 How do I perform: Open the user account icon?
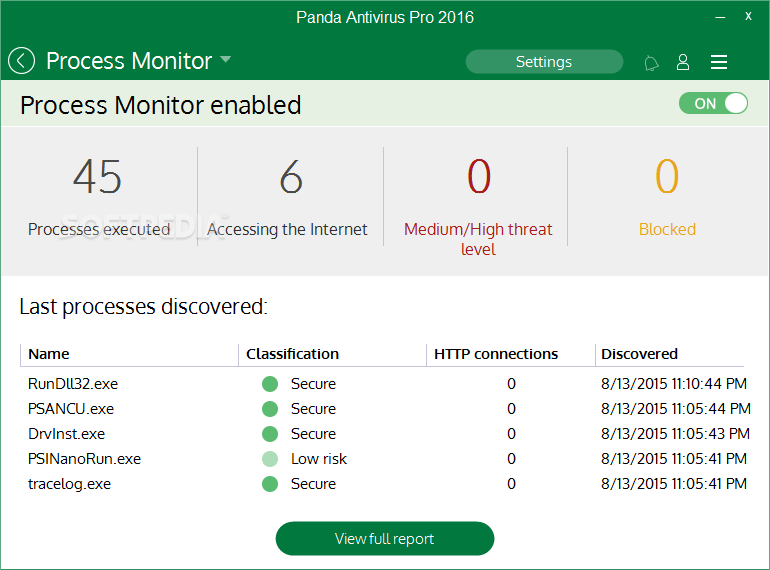[x=683, y=62]
